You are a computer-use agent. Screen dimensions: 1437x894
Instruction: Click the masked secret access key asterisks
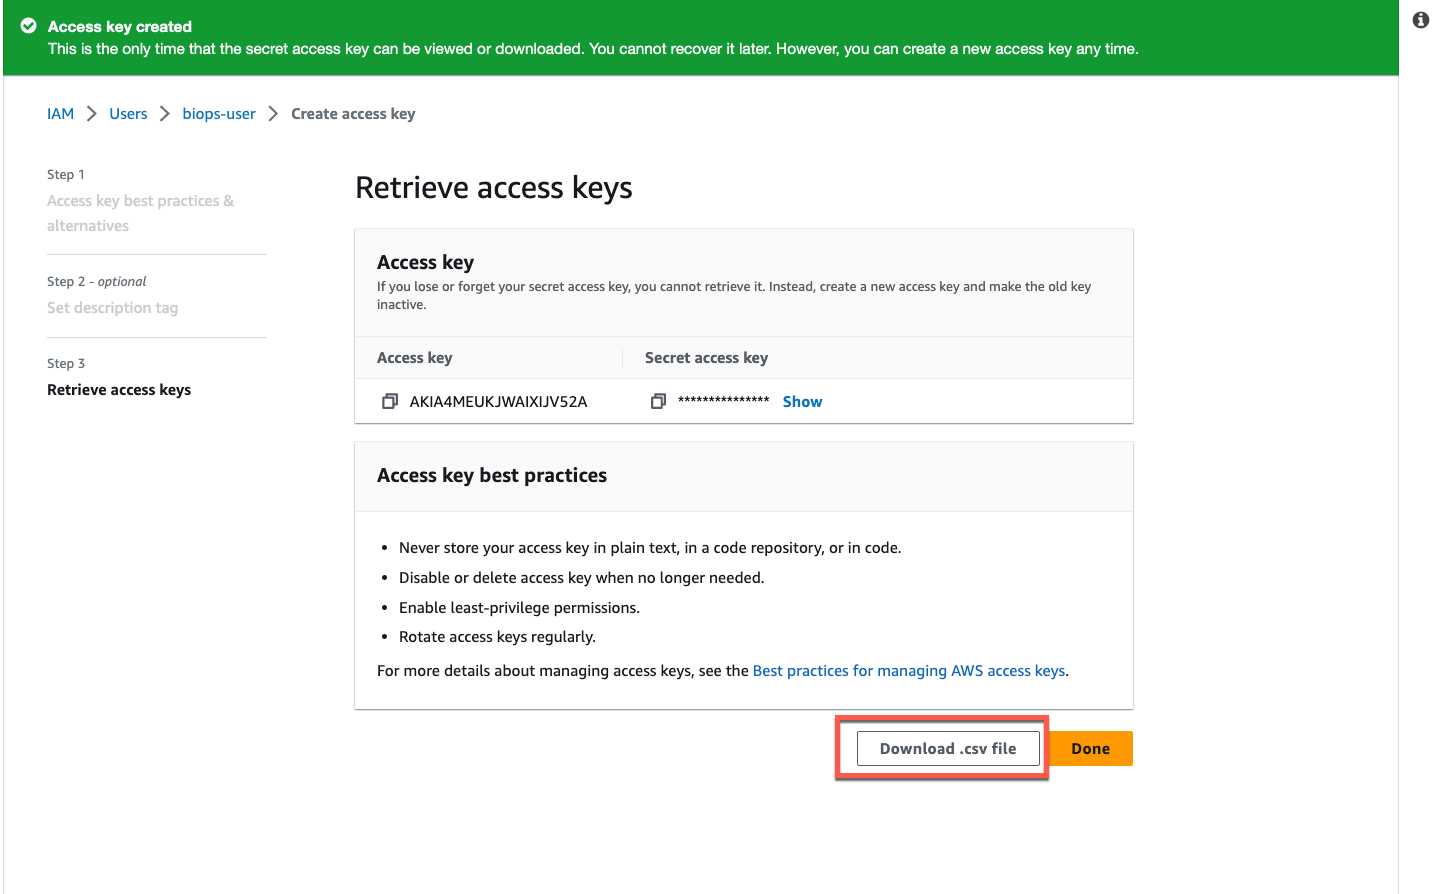[723, 401]
